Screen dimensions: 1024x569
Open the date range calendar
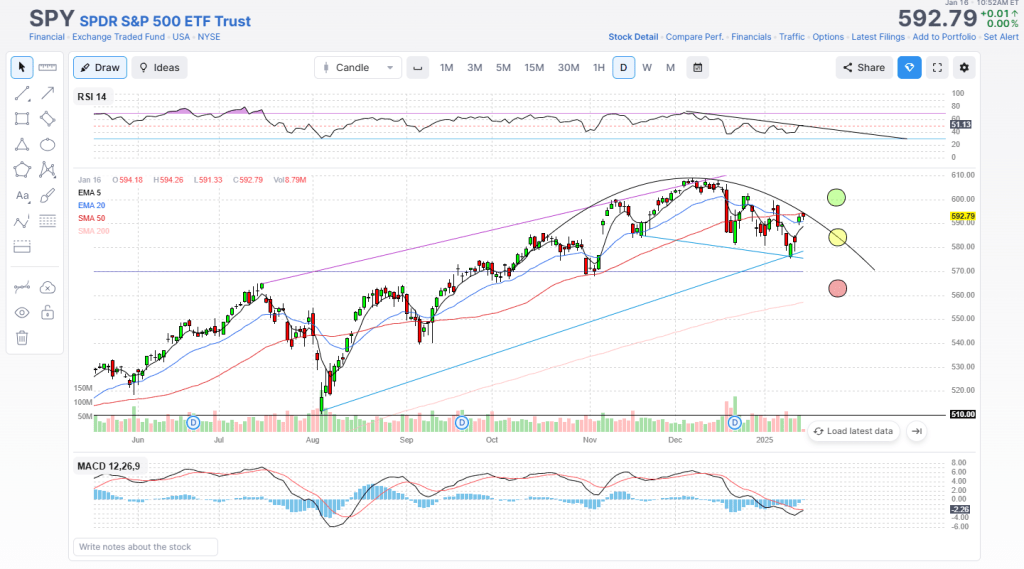[x=698, y=67]
